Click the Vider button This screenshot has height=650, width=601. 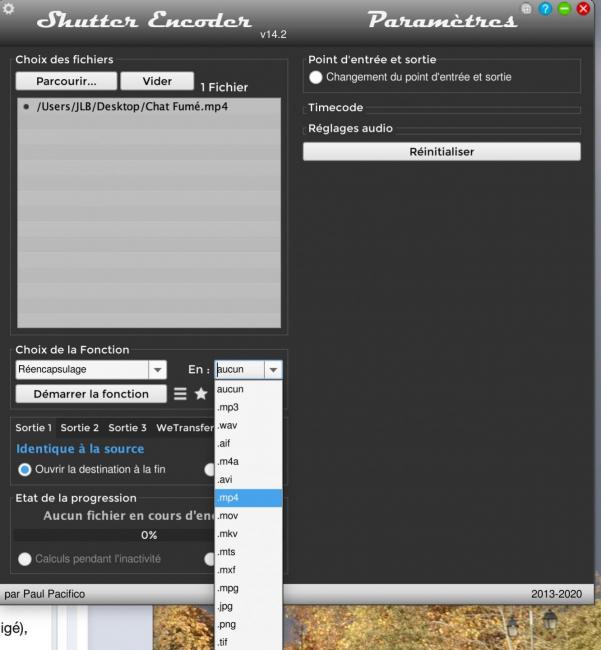point(157,81)
